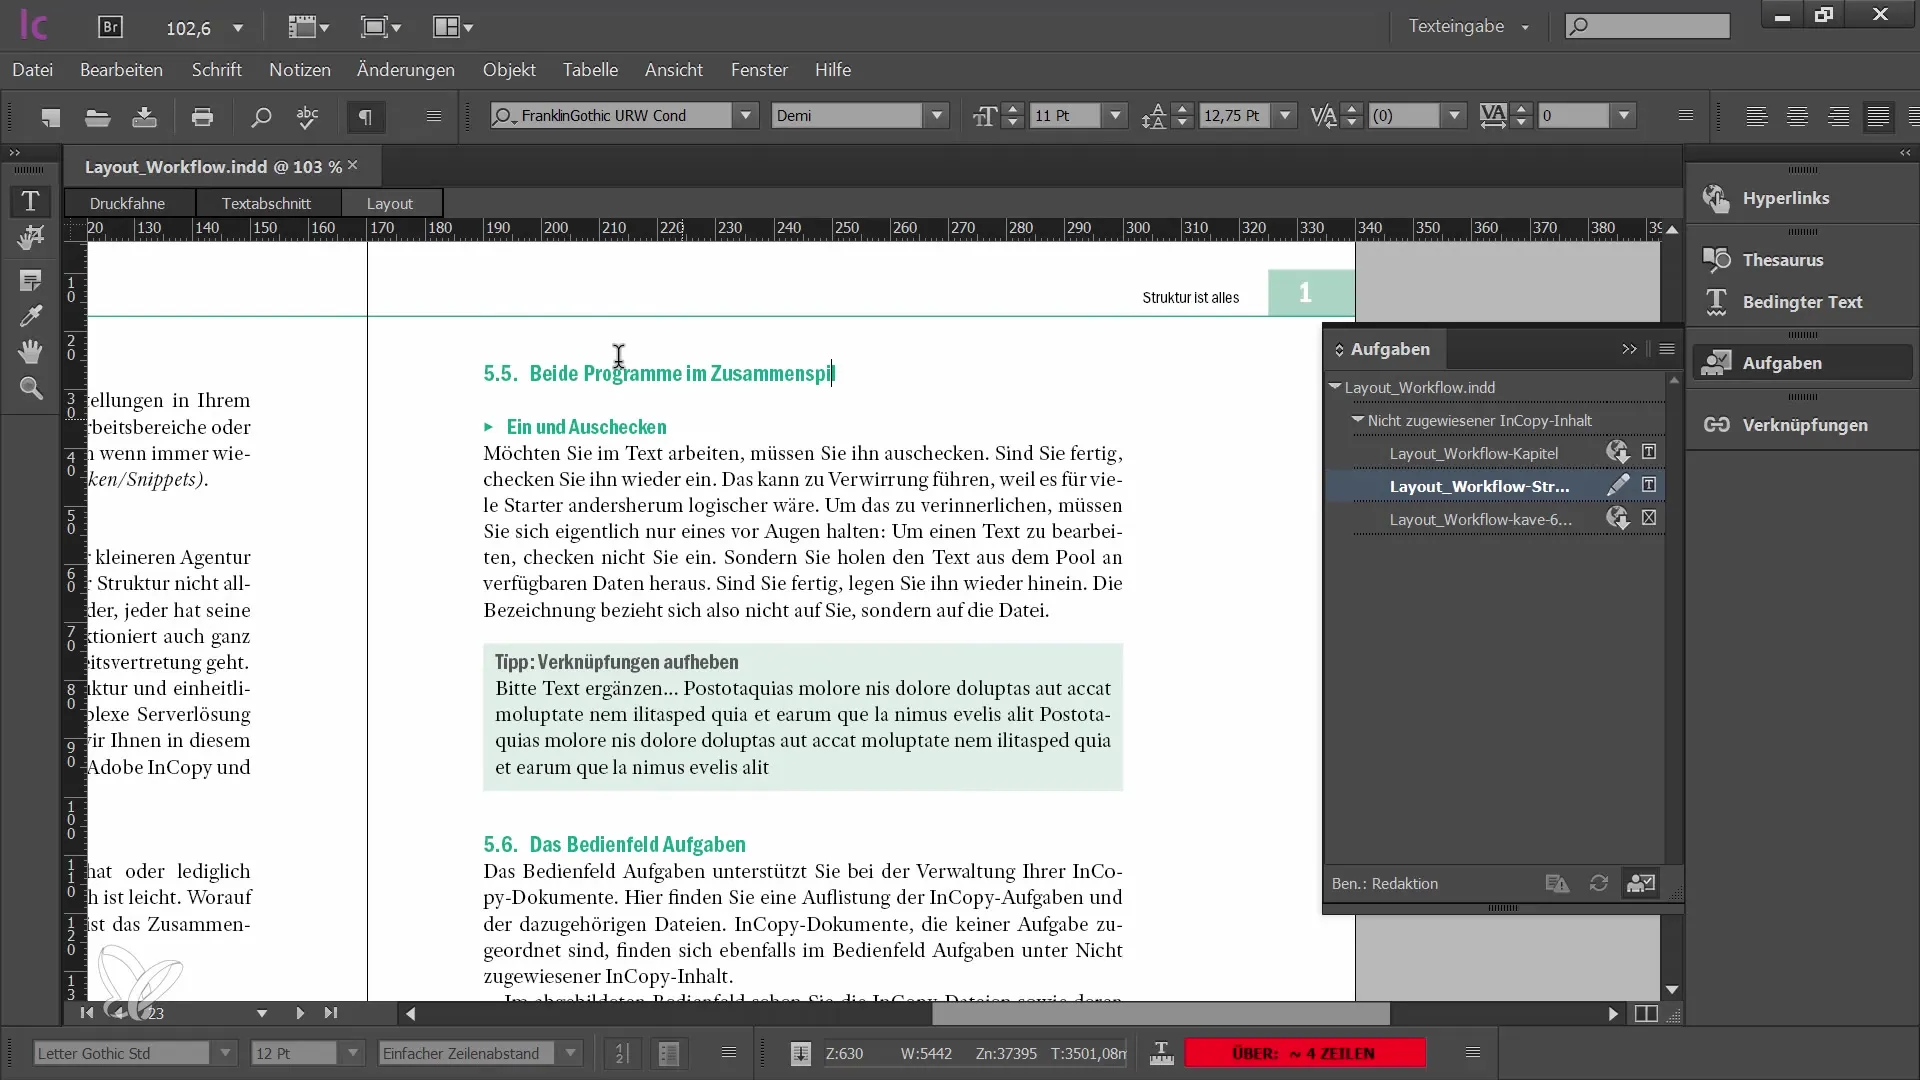This screenshot has width=1920, height=1080.
Task: Select the Druckfahne tab
Action: (x=127, y=202)
